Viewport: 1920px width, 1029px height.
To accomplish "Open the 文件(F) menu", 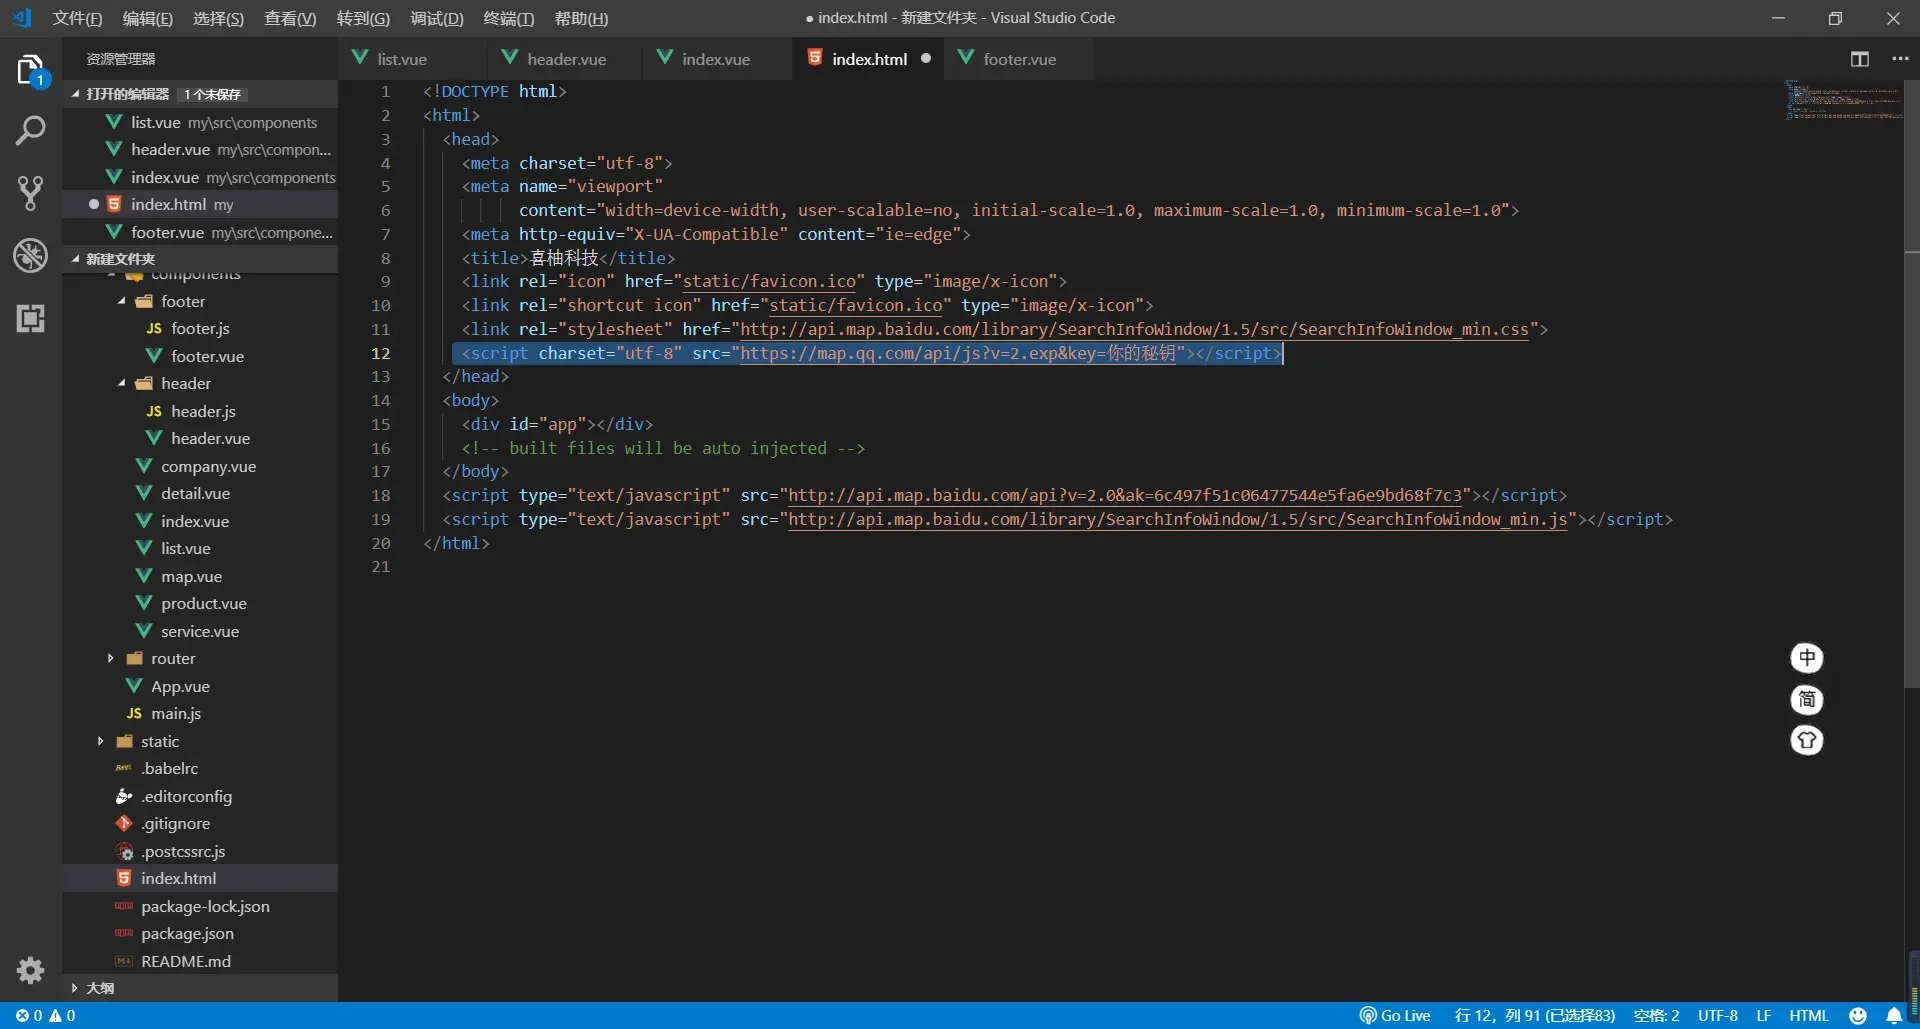I will [77, 18].
